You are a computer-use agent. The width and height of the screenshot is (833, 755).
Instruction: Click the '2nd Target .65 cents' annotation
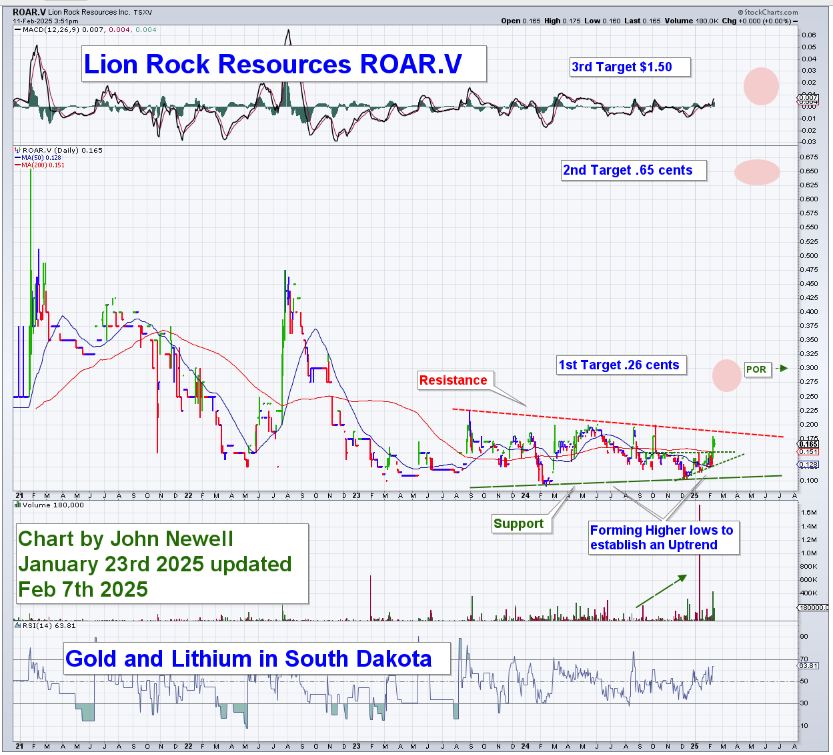[634, 171]
